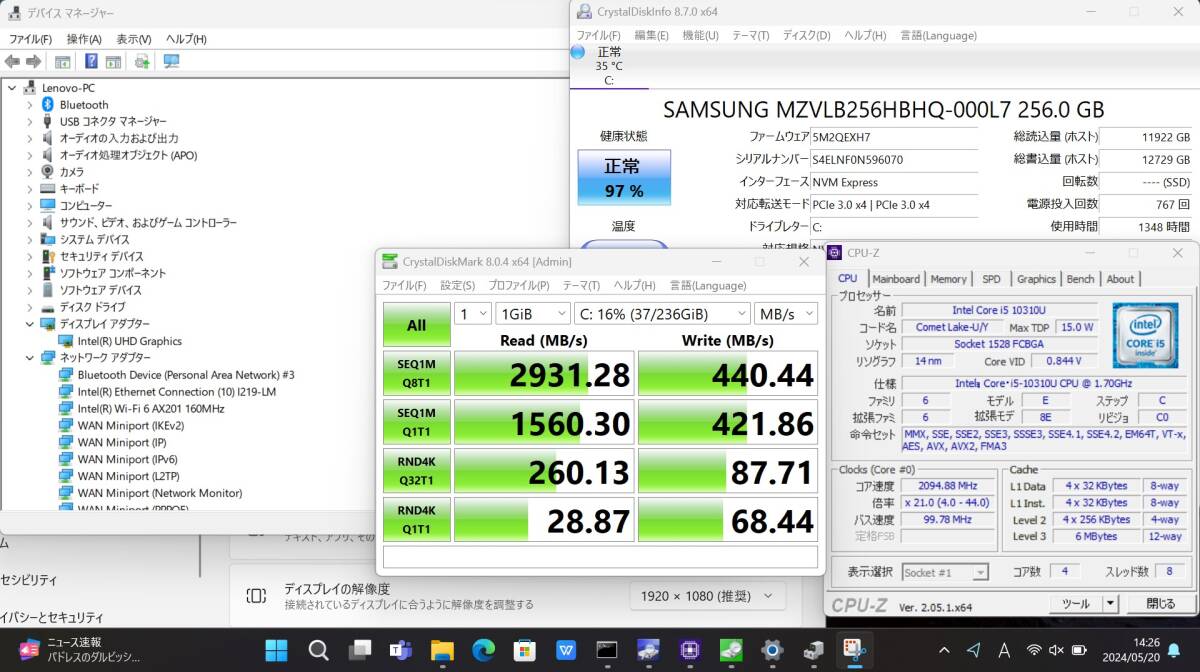Open the blue W app on taskbar
Screen dimensions: 1200x672
[x=565, y=650]
